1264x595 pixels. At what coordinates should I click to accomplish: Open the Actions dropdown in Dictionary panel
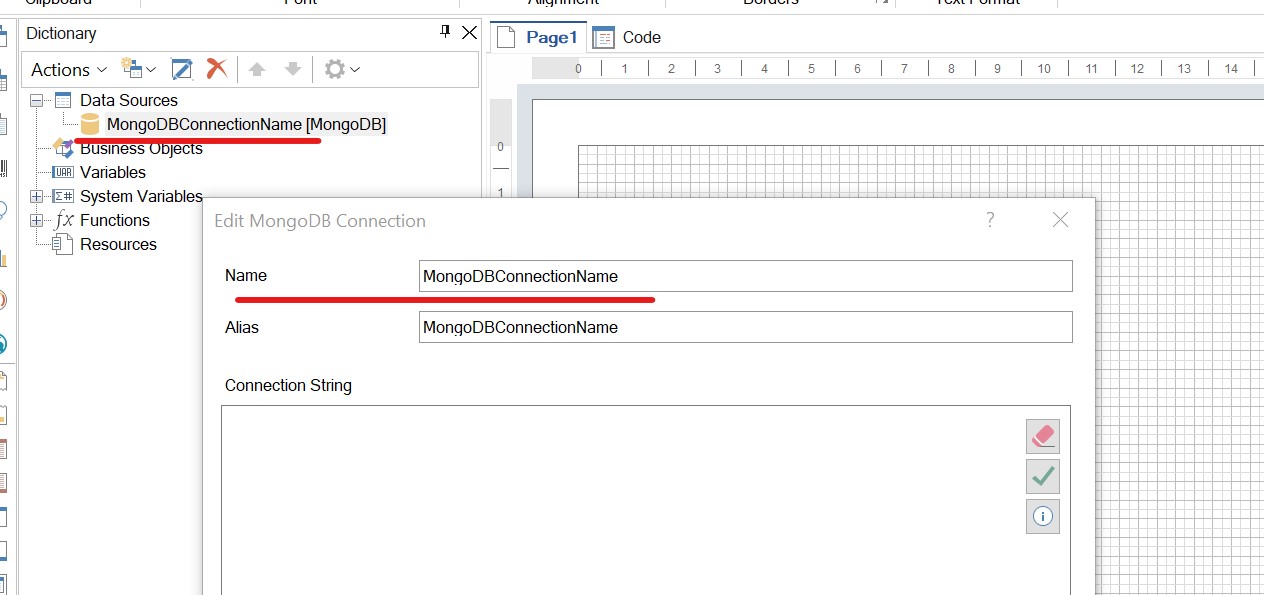[68, 70]
